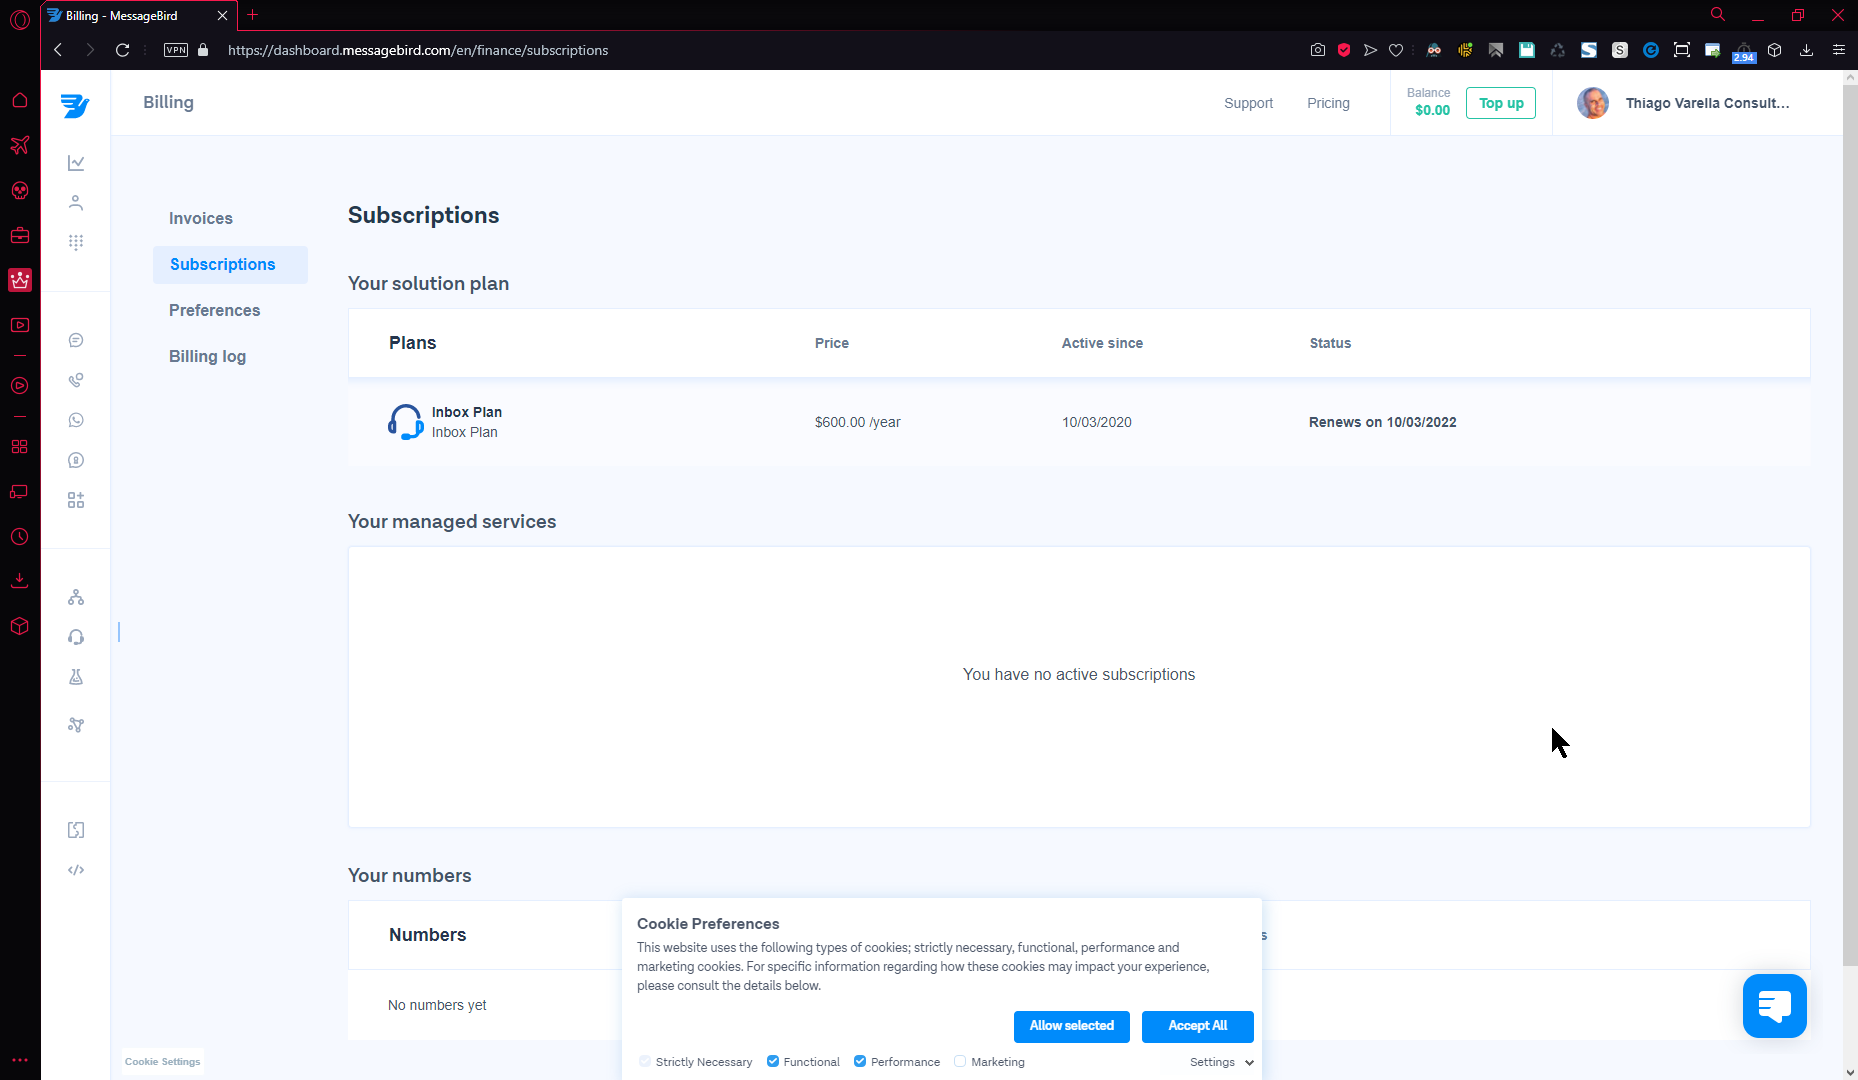The height and width of the screenshot is (1080, 1858).
Task: Toggle the Performance cookies checkbox
Action: pyautogui.click(x=860, y=1061)
